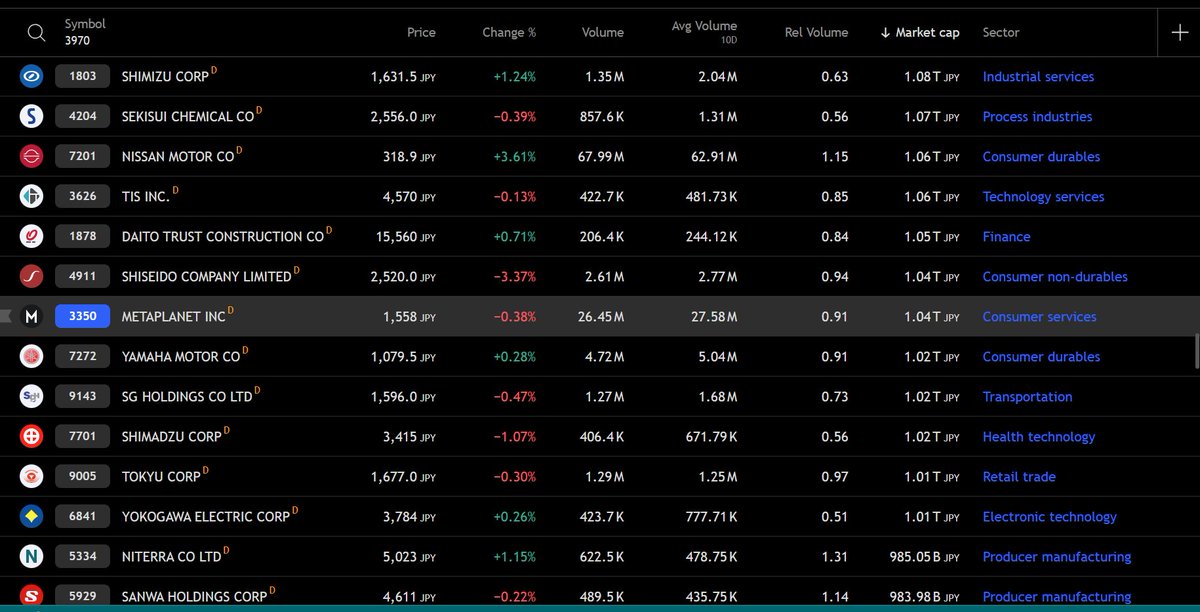
Task: Sort by the Rel Volume column header
Action: point(816,32)
